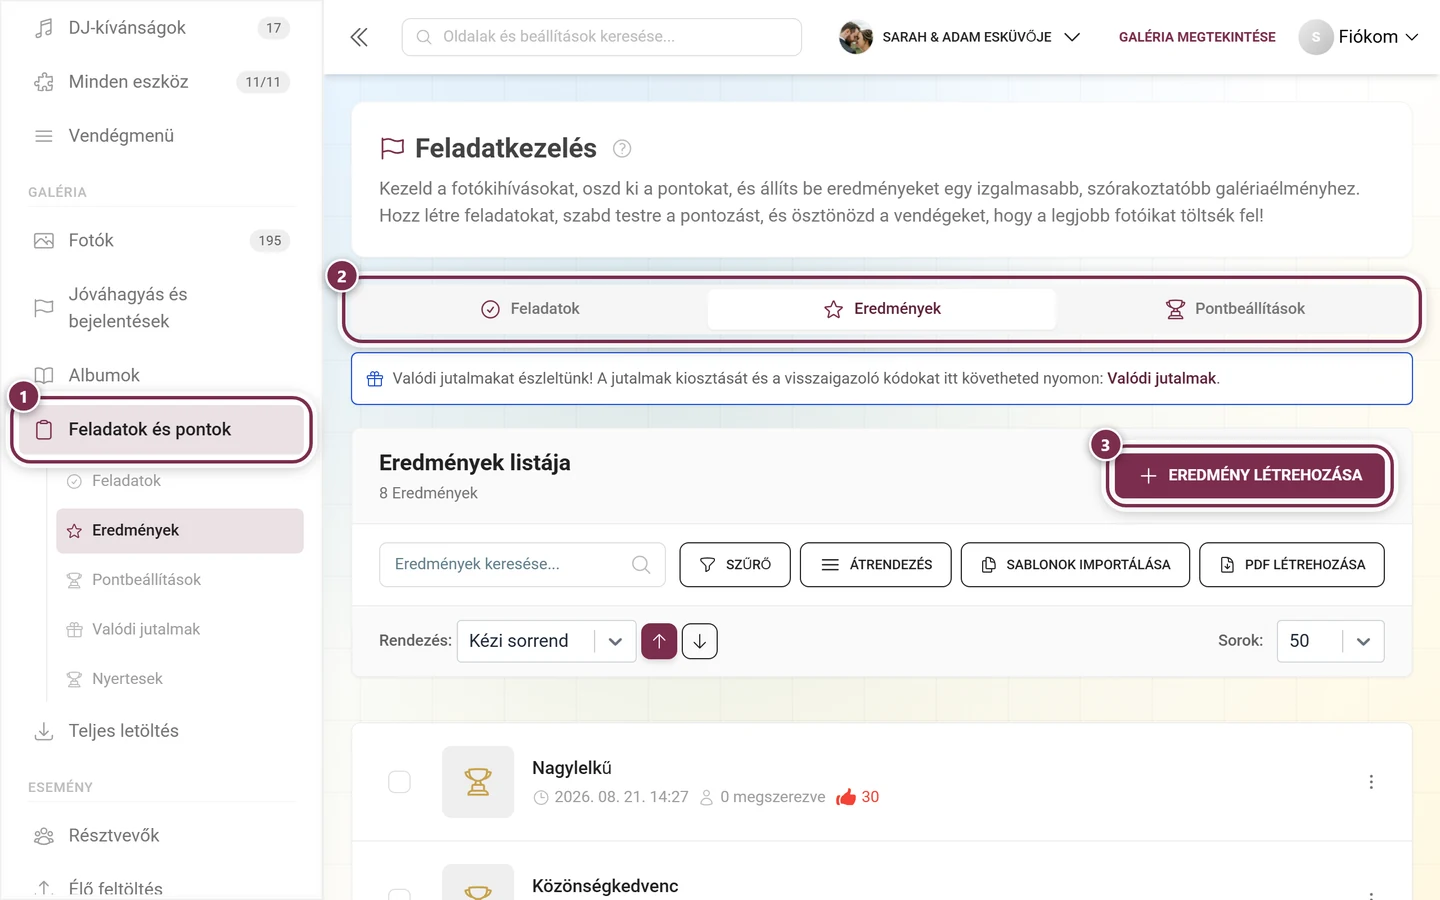The height and width of the screenshot is (900, 1440).
Task: Click the DJ-kívánságok music note icon
Action: [x=44, y=28]
